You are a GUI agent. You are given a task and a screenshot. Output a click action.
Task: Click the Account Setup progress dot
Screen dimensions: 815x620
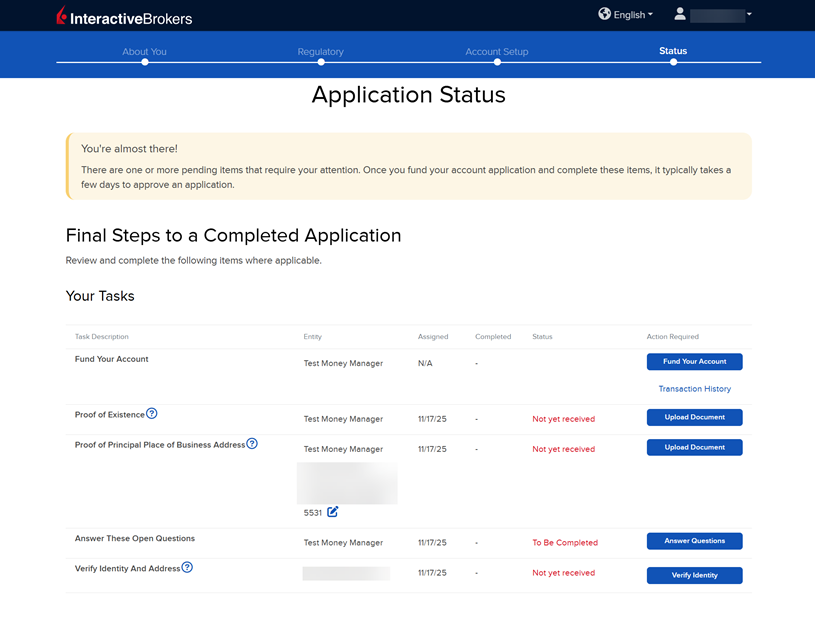(497, 62)
